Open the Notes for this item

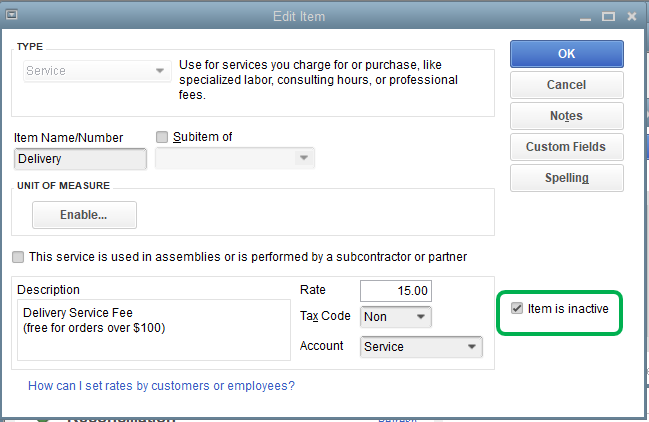[566, 116]
